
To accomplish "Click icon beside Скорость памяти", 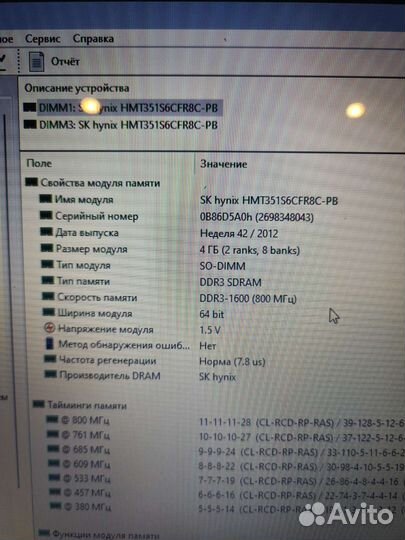I will (48, 296).
